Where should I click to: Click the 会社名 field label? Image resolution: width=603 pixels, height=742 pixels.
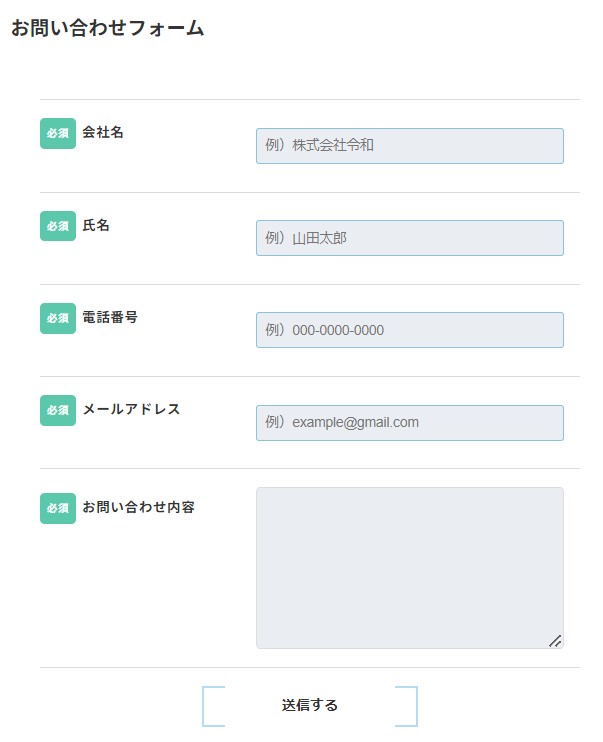[103, 132]
